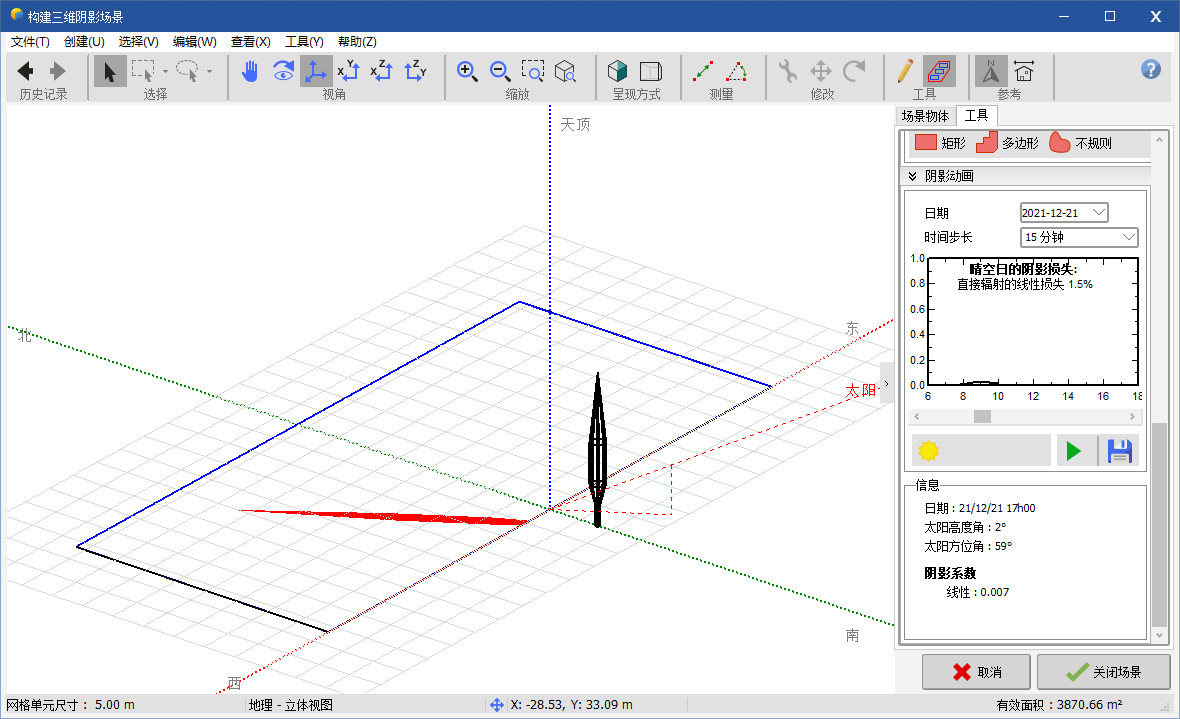
Task: Open the 编辑(W) menu
Action: click(195, 41)
